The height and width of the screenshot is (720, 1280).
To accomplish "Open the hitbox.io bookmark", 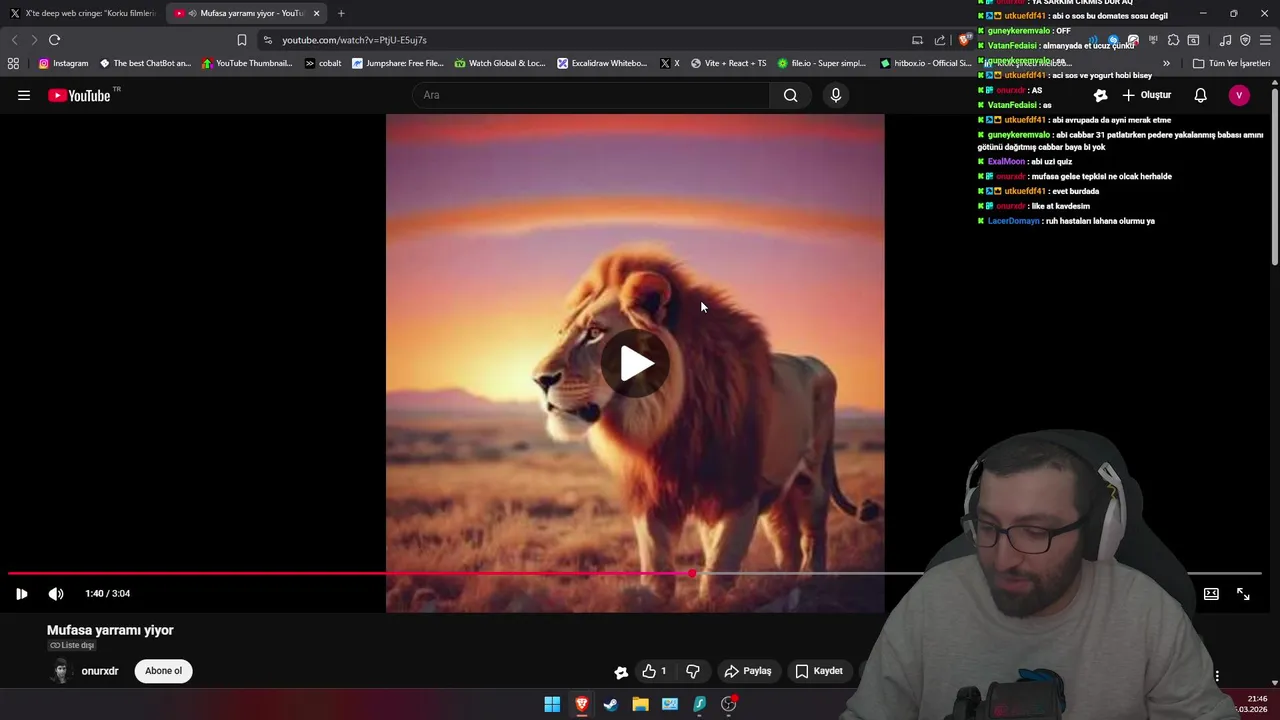I will [925, 63].
